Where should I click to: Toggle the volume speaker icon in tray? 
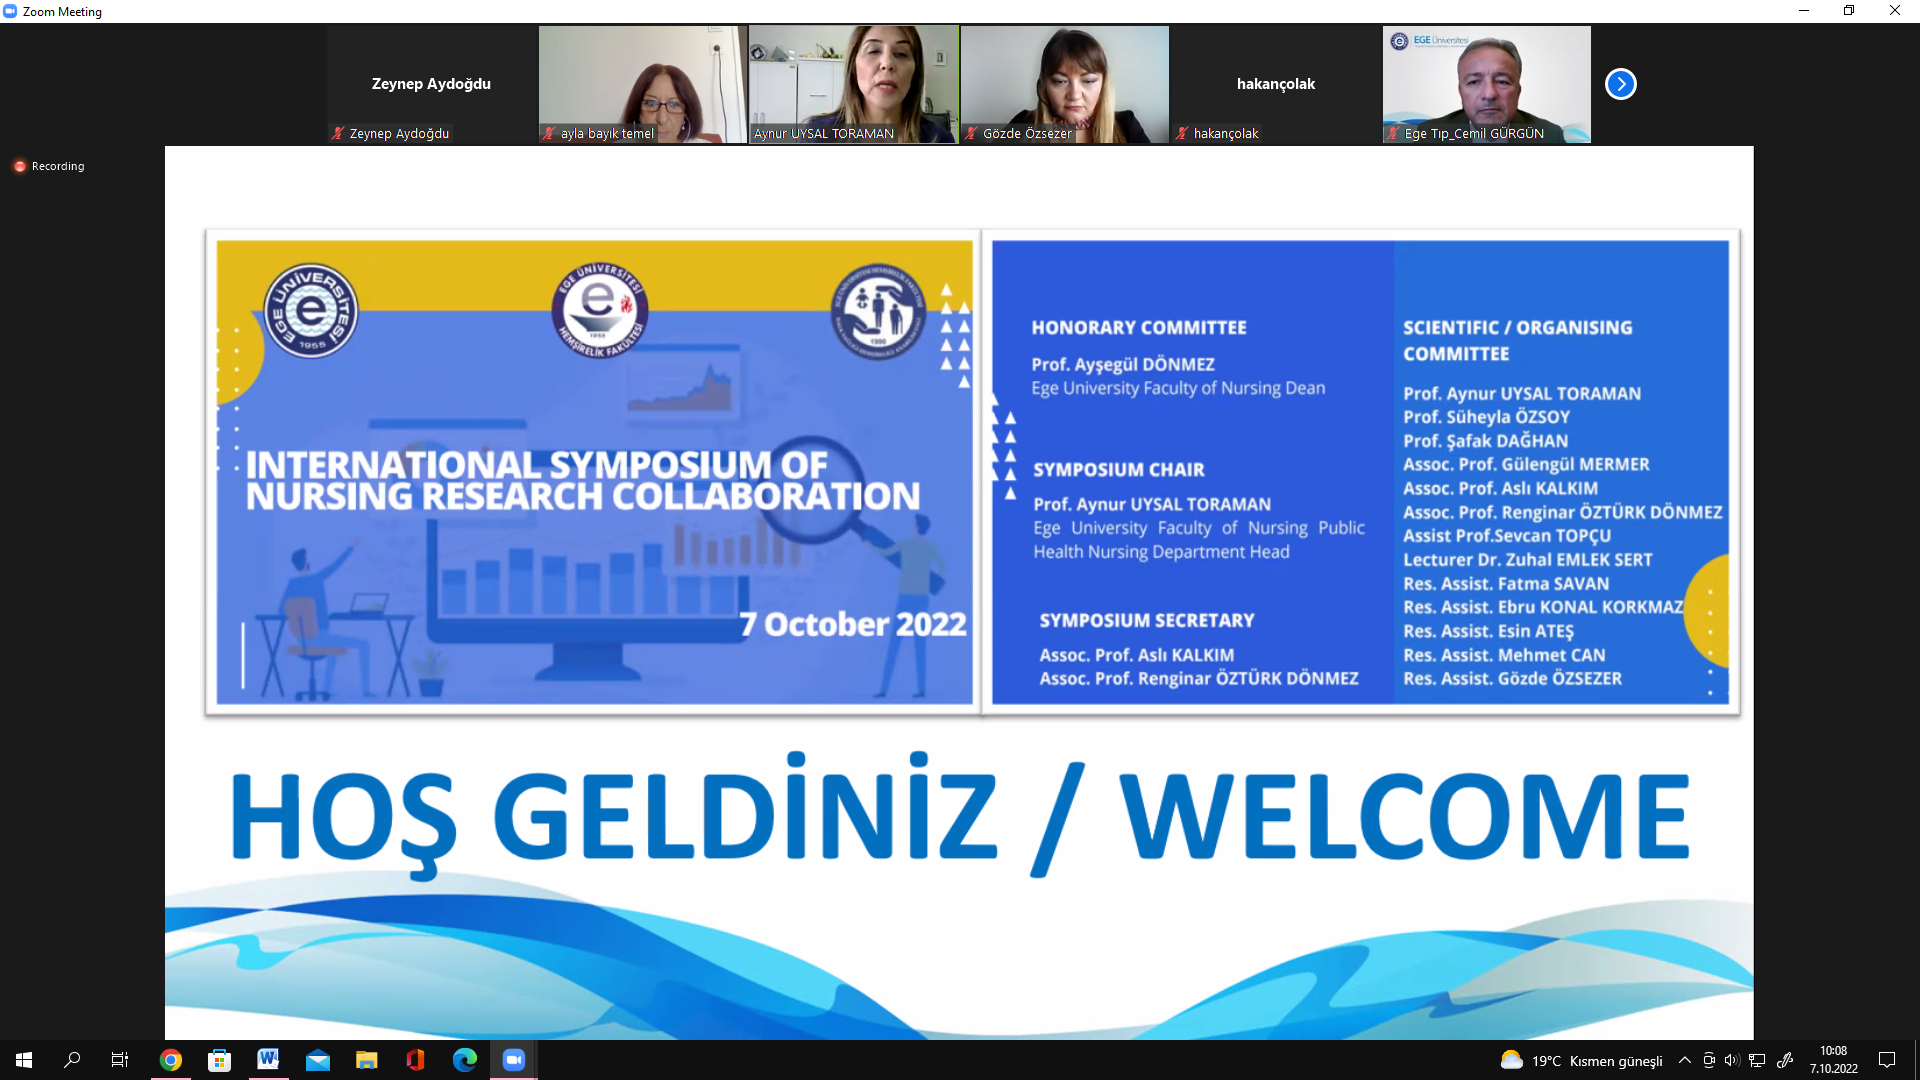[x=1732, y=1060]
